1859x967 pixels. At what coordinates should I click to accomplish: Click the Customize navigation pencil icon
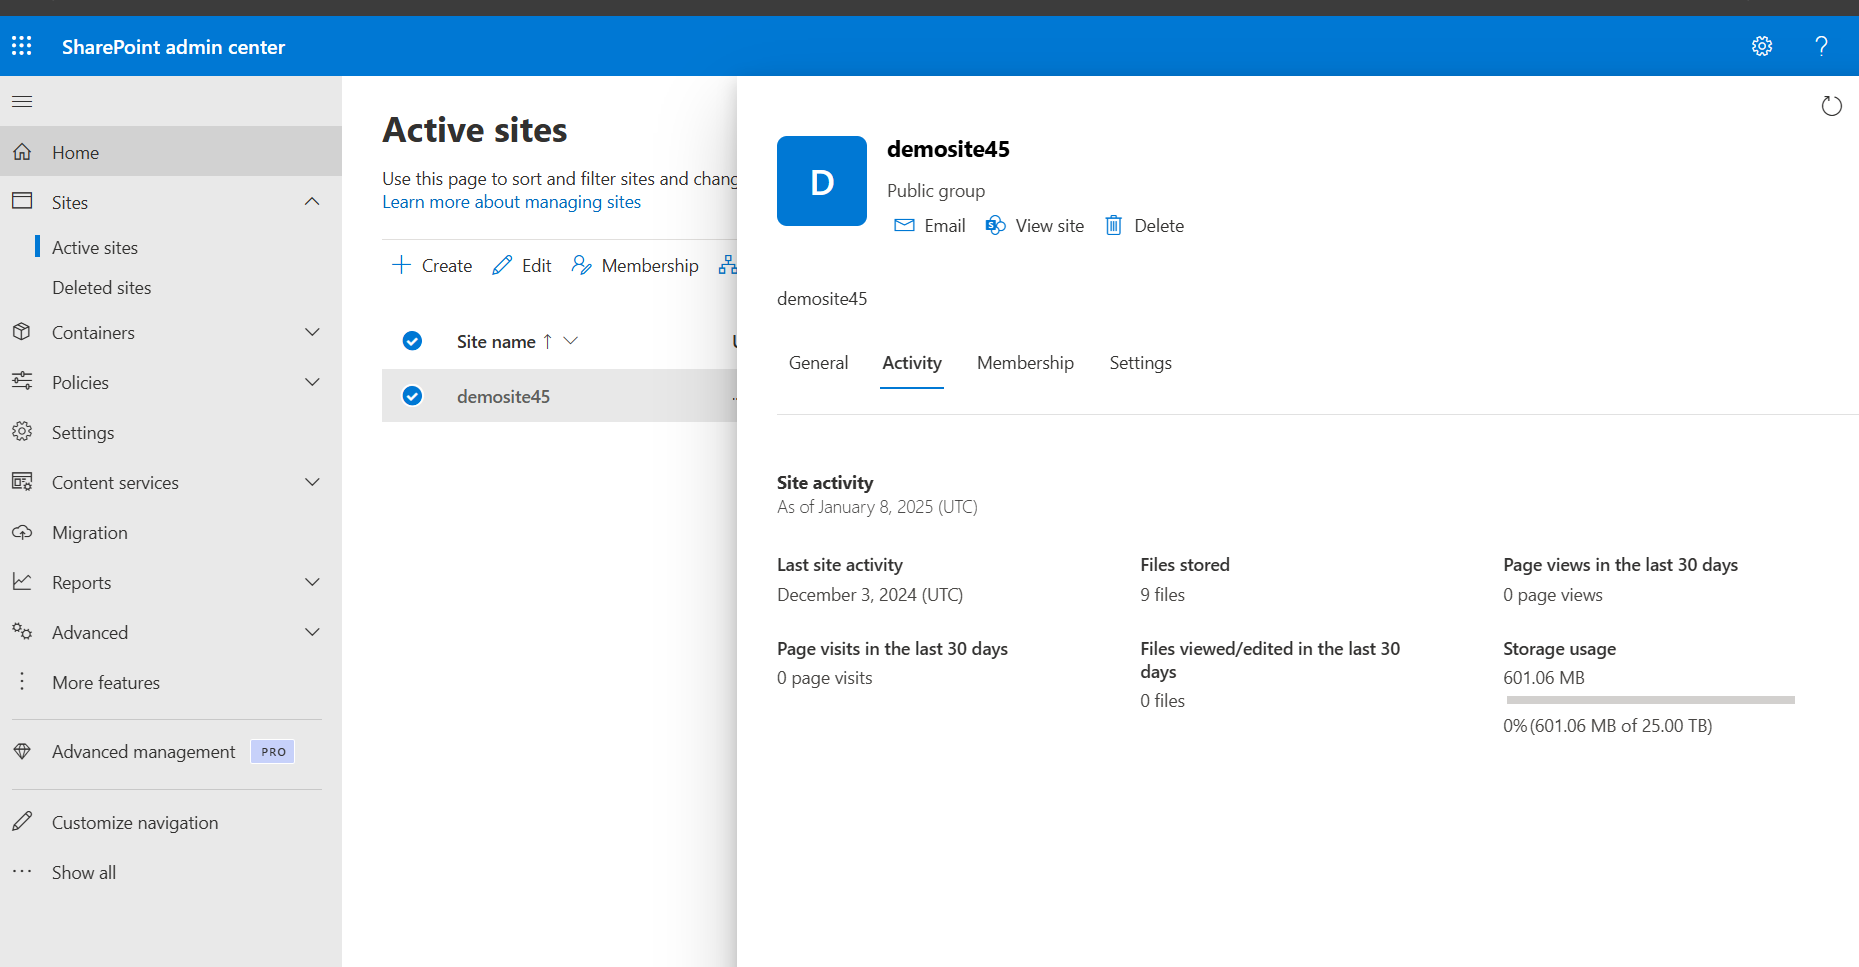22,821
